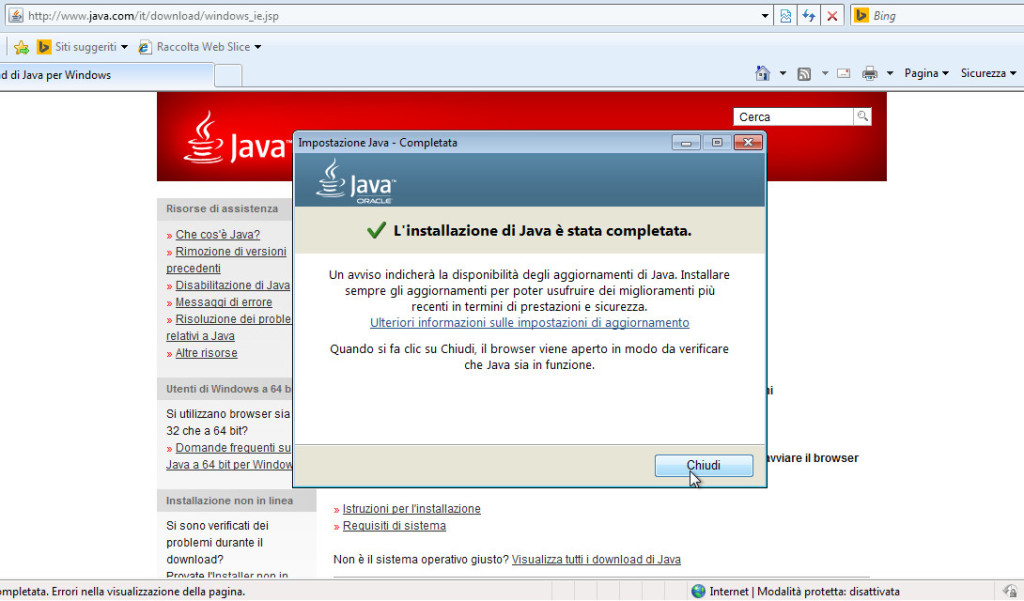1024x601 pixels.
Task: Click the status bar error message text
Action: [123, 592]
